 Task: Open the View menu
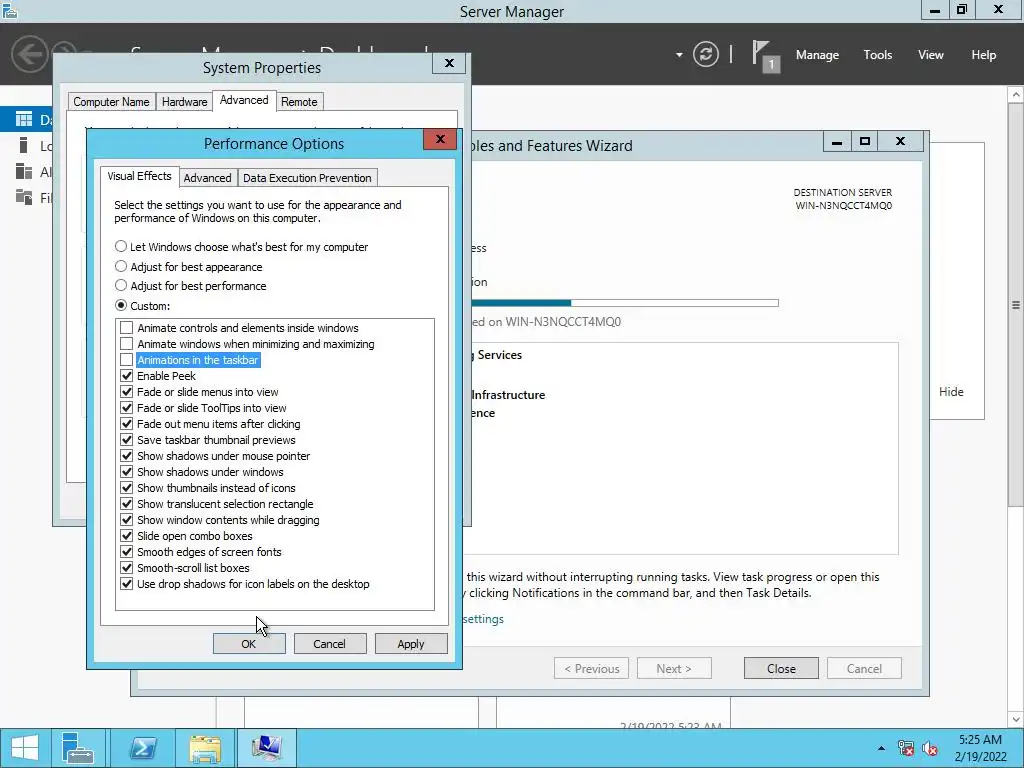[x=931, y=55]
